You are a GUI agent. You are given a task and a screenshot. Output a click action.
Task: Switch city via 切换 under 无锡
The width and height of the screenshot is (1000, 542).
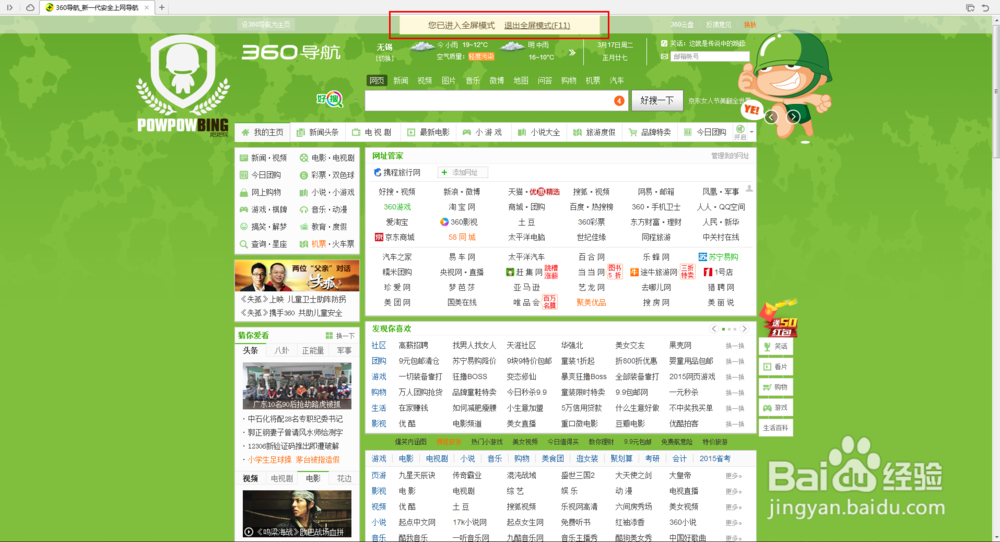pyautogui.click(x=384, y=58)
